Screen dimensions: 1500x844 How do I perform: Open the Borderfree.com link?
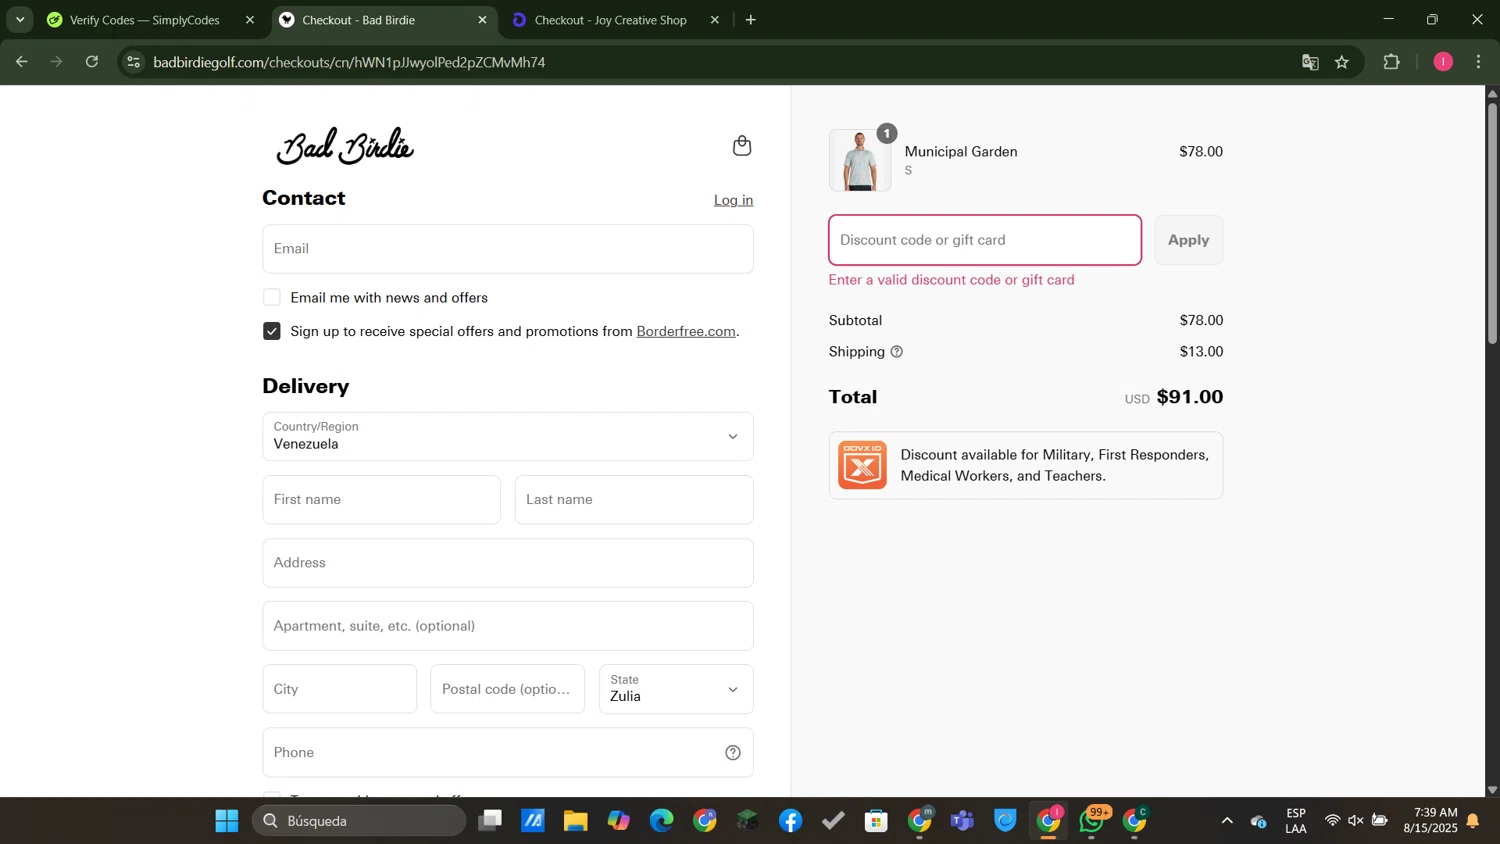click(x=686, y=331)
